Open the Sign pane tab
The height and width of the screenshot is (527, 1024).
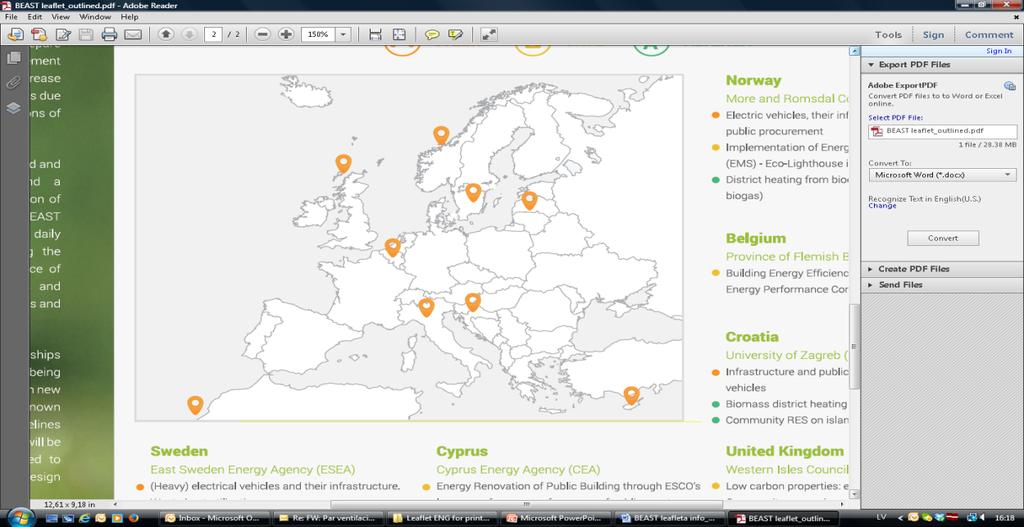tap(933, 35)
